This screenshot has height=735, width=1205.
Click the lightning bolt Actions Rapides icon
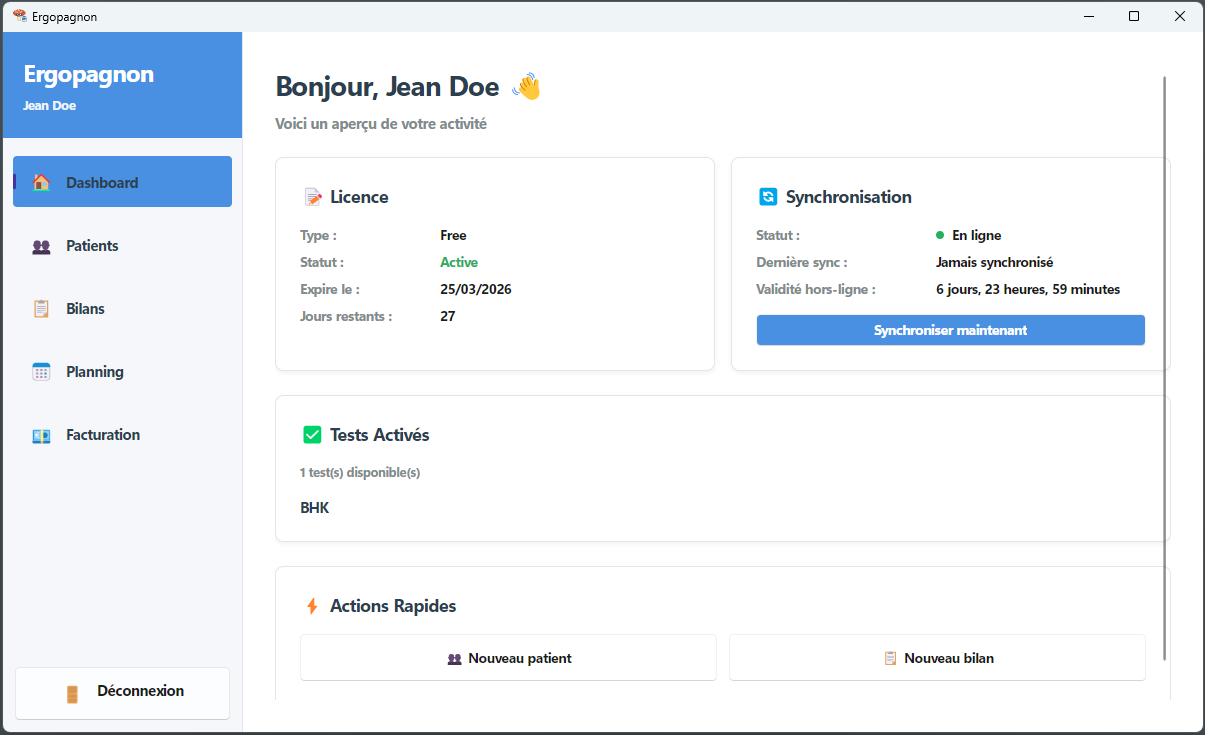(x=312, y=606)
